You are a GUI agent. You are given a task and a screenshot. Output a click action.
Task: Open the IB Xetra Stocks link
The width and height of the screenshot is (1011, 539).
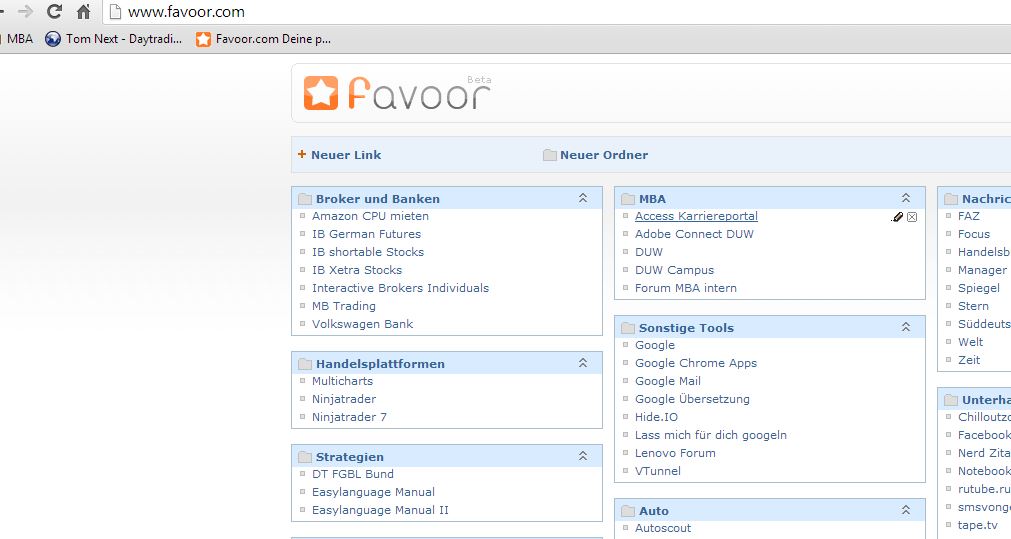(357, 270)
